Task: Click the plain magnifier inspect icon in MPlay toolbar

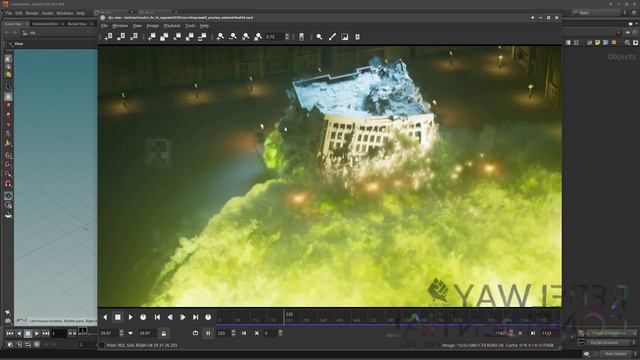Action: click(319, 37)
